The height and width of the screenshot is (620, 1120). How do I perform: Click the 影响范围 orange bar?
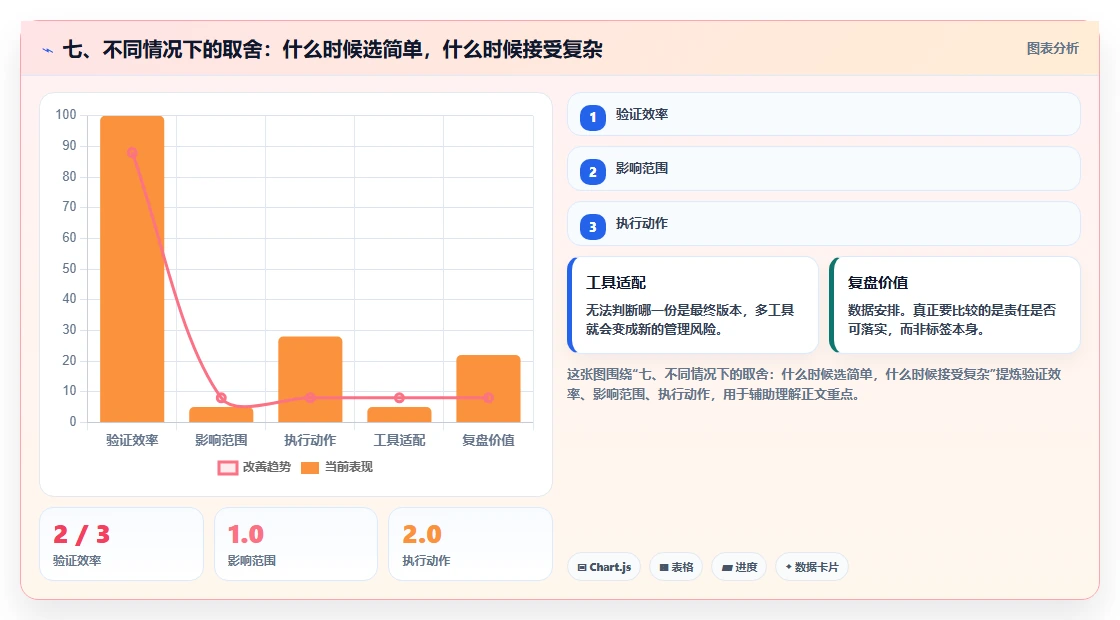tap(221, 415)
